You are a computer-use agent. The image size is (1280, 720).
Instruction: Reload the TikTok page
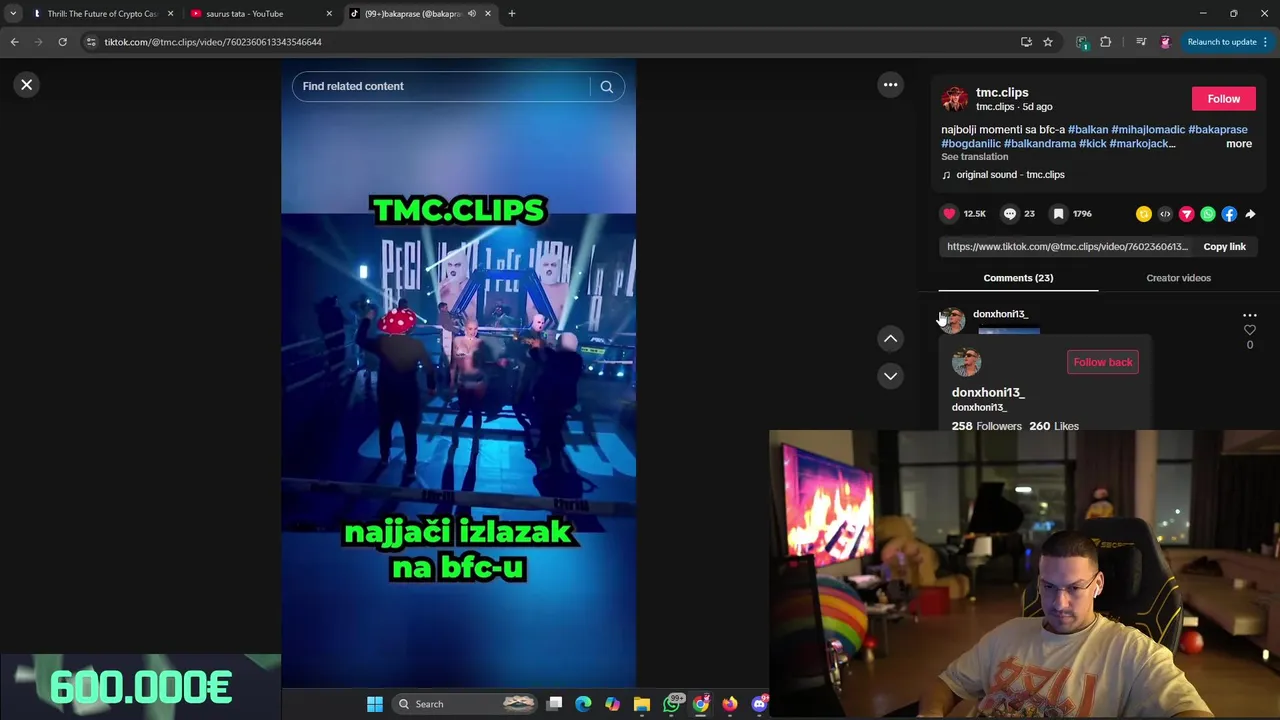tap(62, 42)
